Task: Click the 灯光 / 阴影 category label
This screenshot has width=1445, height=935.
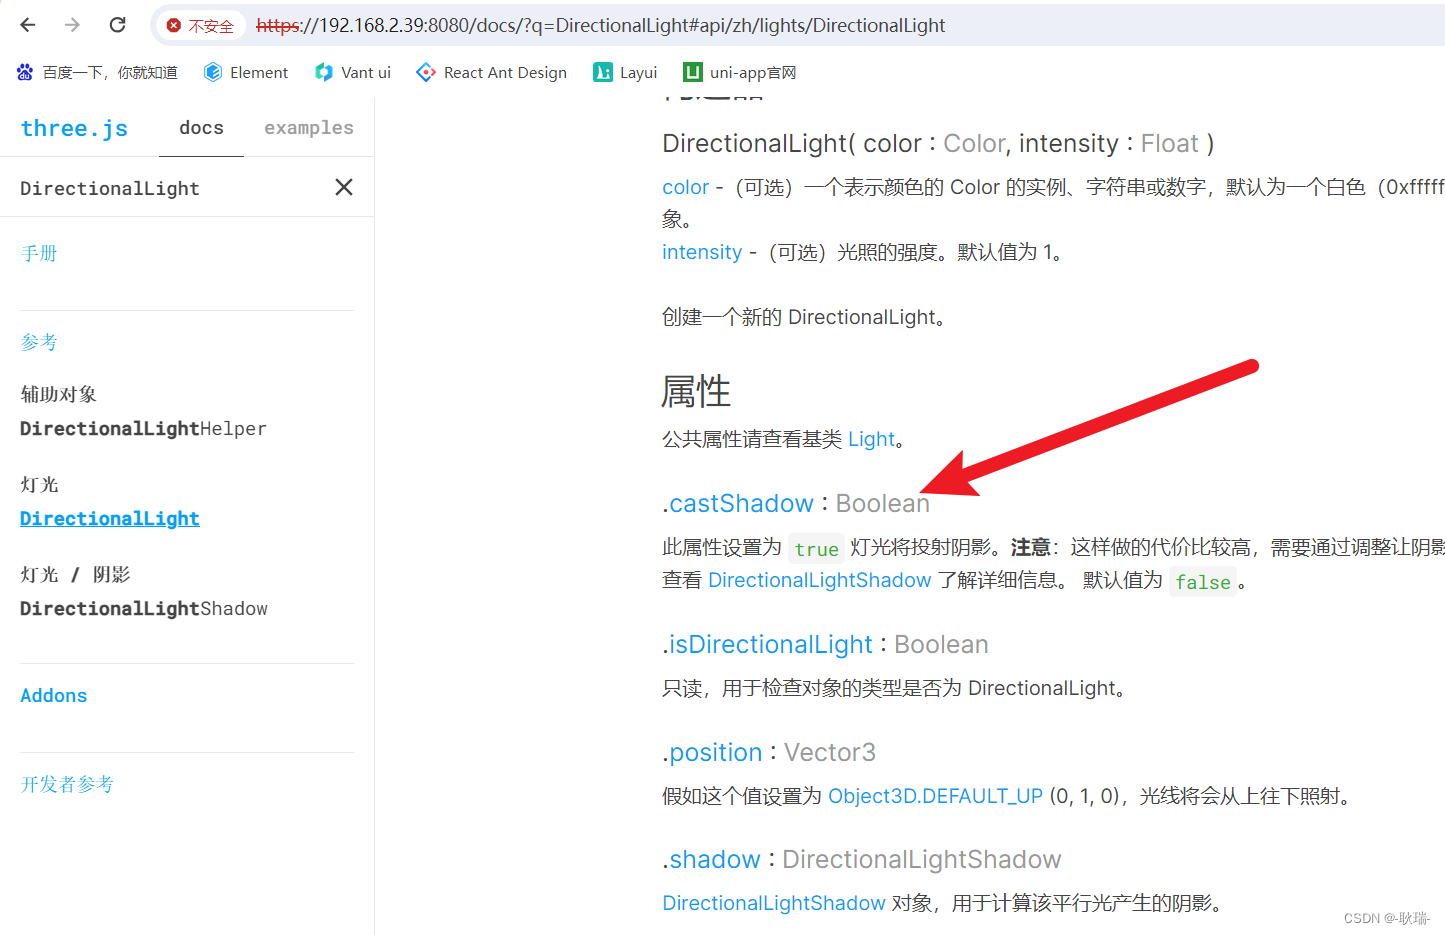Action: point(75,574)
